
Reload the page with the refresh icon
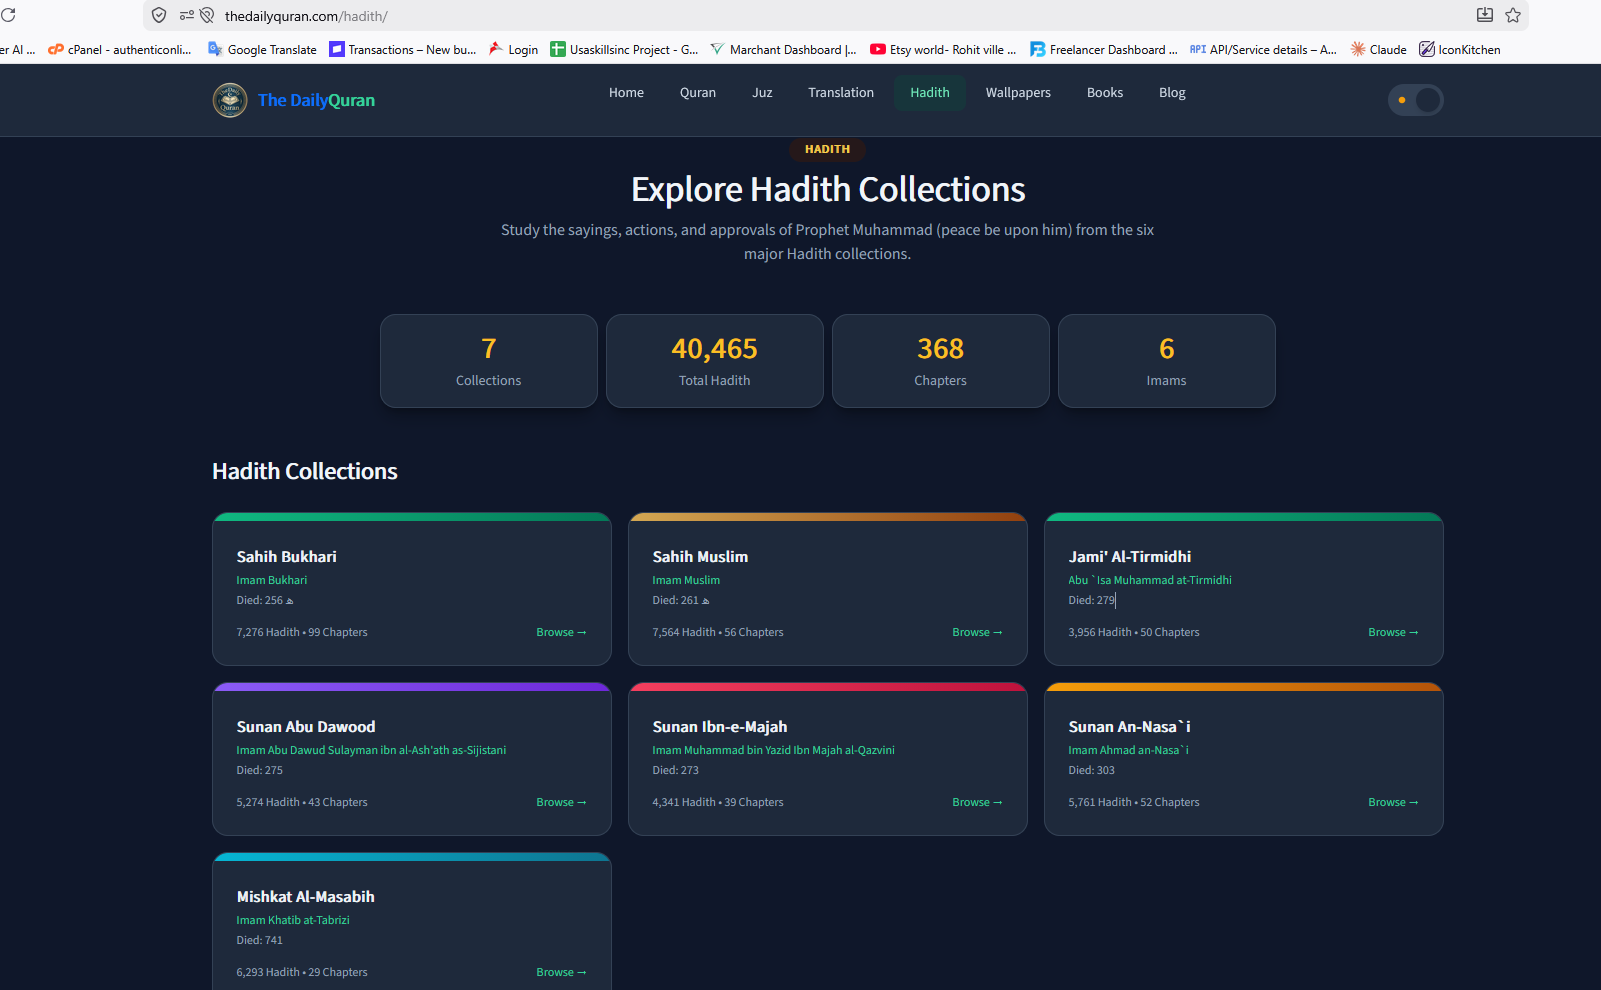point(8,15)
